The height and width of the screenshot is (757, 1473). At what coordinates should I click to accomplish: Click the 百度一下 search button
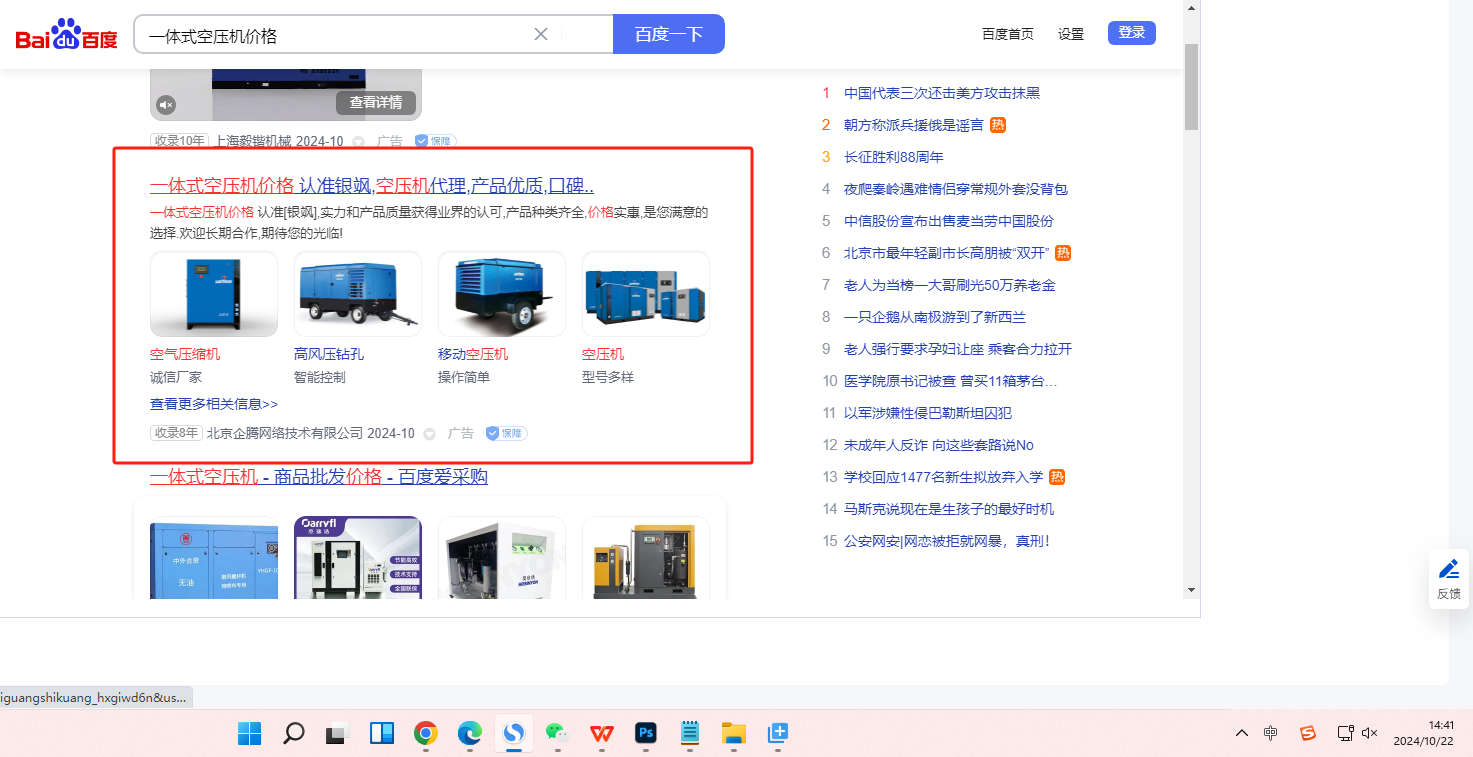click(669, 34)
